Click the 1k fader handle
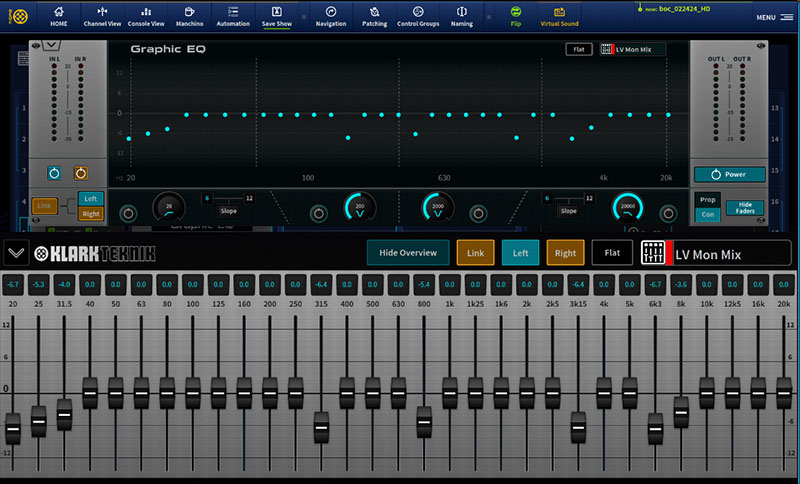The height and width of the screenshot is (484, 800). (x=449, y=393)
